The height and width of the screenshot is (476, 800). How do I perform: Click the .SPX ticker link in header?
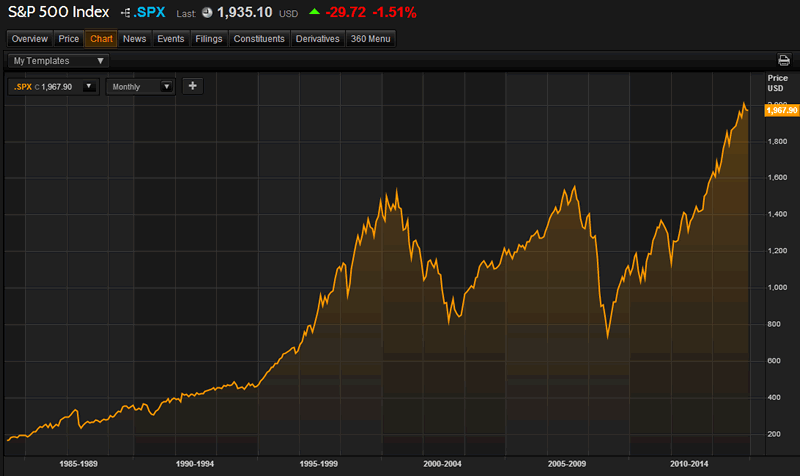point(149,12)
